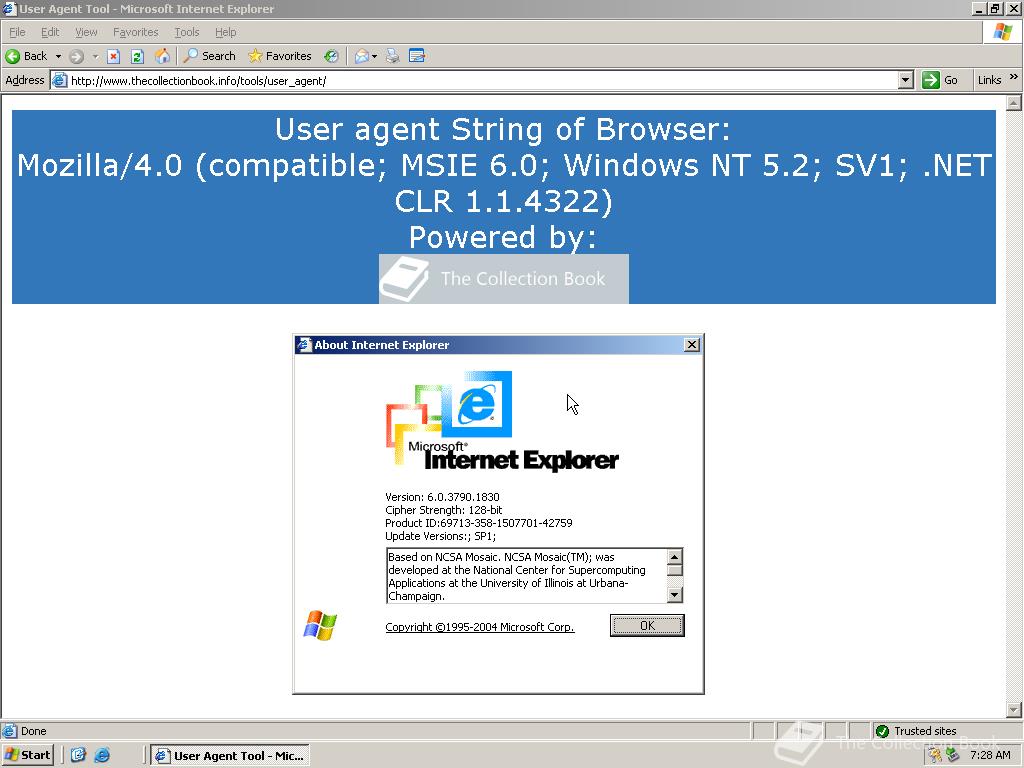
Task: Open the Edit menu
Action: tap(50, 32)
